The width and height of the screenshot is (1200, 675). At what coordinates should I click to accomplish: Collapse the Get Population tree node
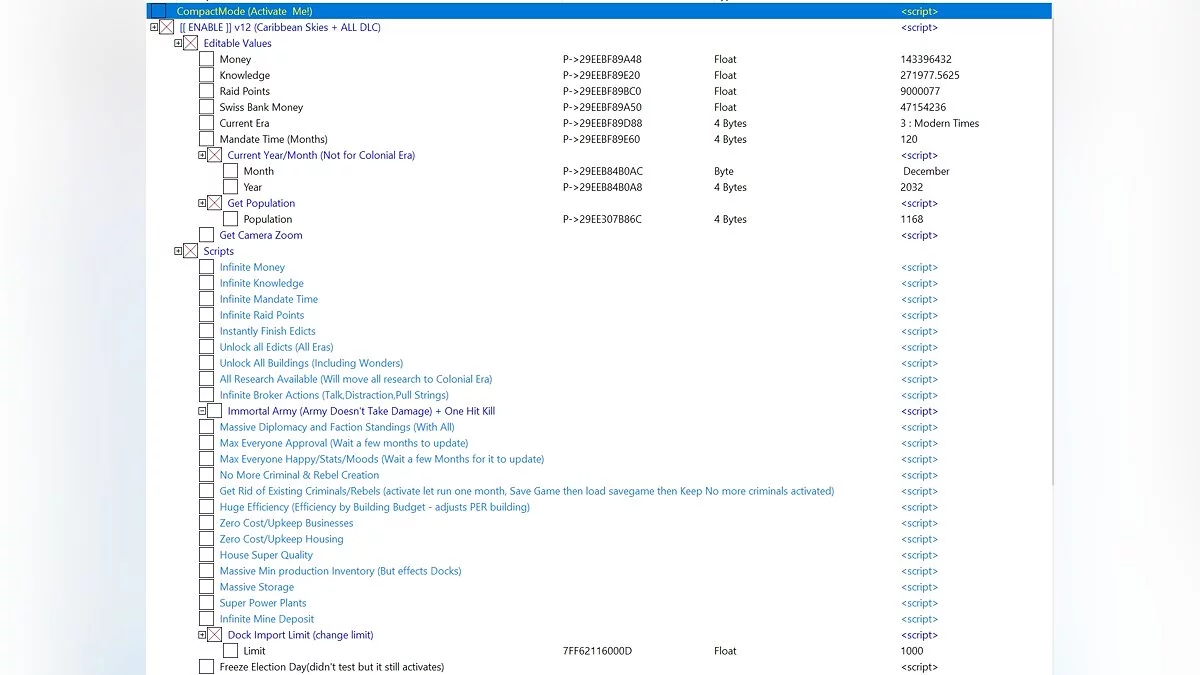click(x=202, y=203)
